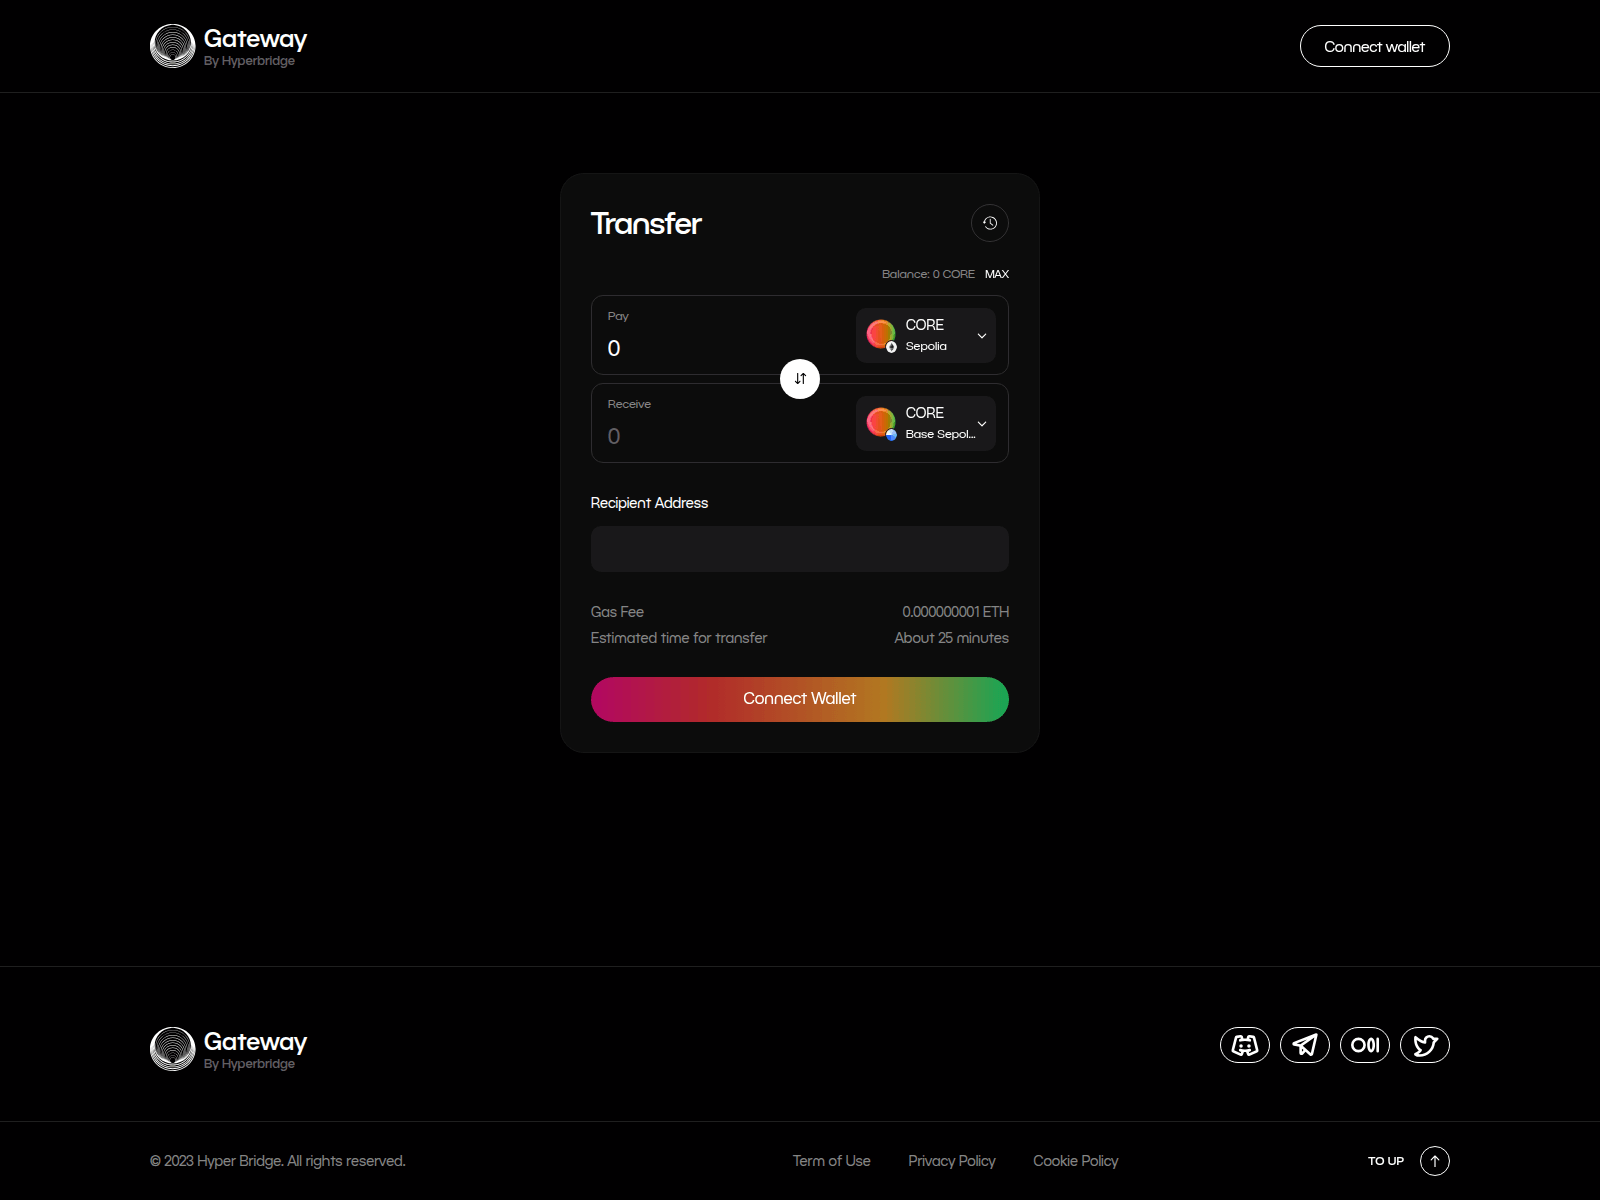Viewport: 1600px width, 1200px height.
Task: Open the Telegram social link
Action: [1305, 1045]
